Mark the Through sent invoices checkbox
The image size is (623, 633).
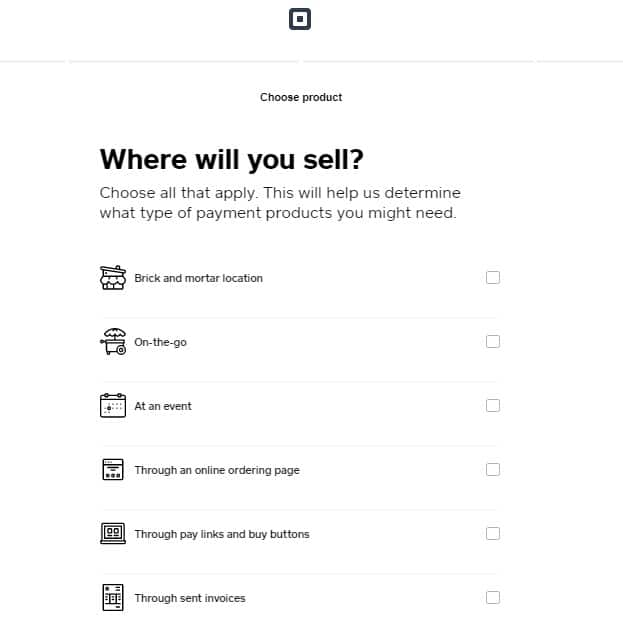(493, 597)
